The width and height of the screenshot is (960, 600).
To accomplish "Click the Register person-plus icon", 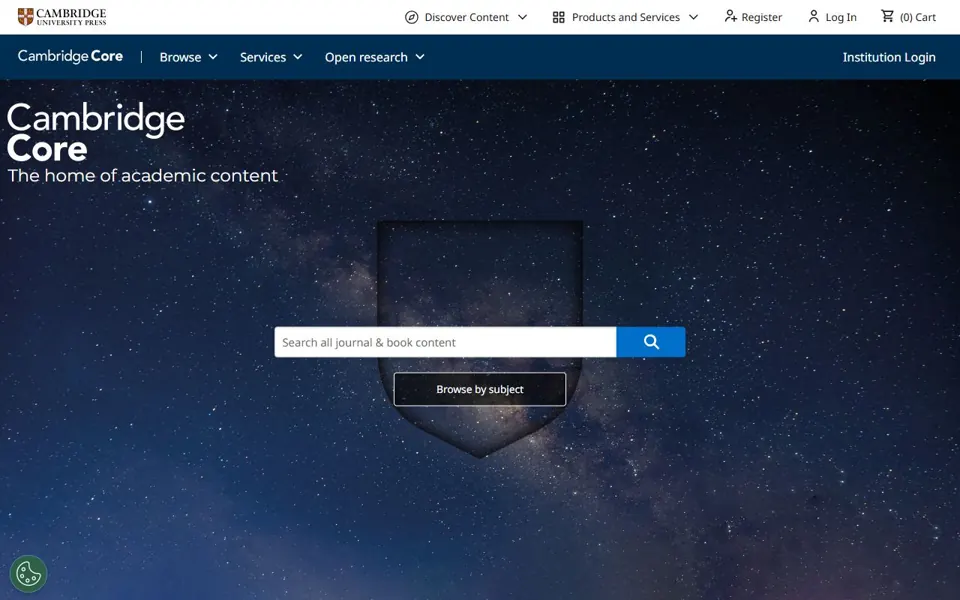I will coord(730,17).
